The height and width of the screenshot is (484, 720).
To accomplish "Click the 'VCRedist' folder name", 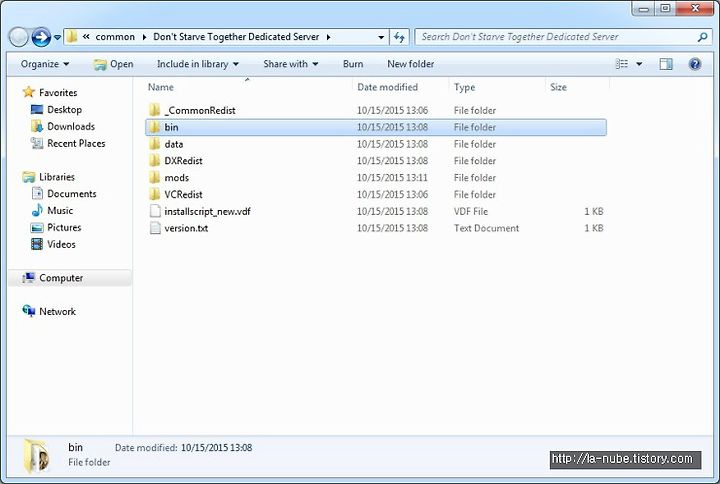I will pyautogui.click(x=183, y=195).
